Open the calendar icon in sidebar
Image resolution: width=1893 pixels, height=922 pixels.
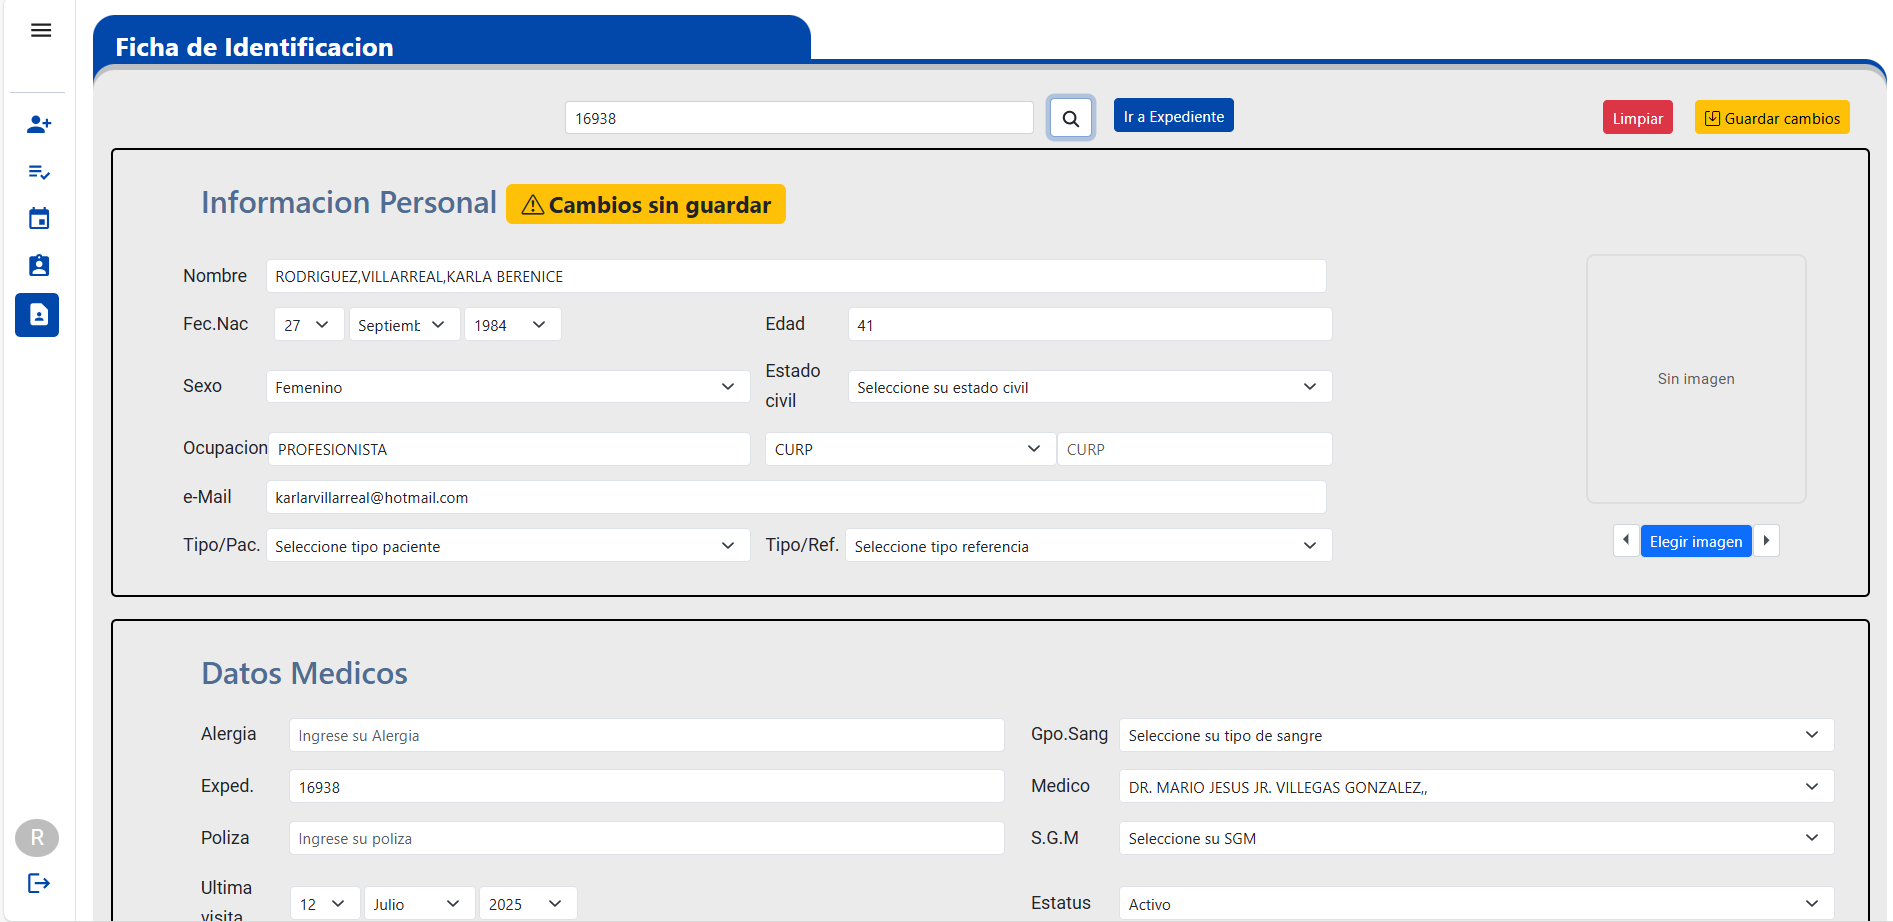(38, 218)
